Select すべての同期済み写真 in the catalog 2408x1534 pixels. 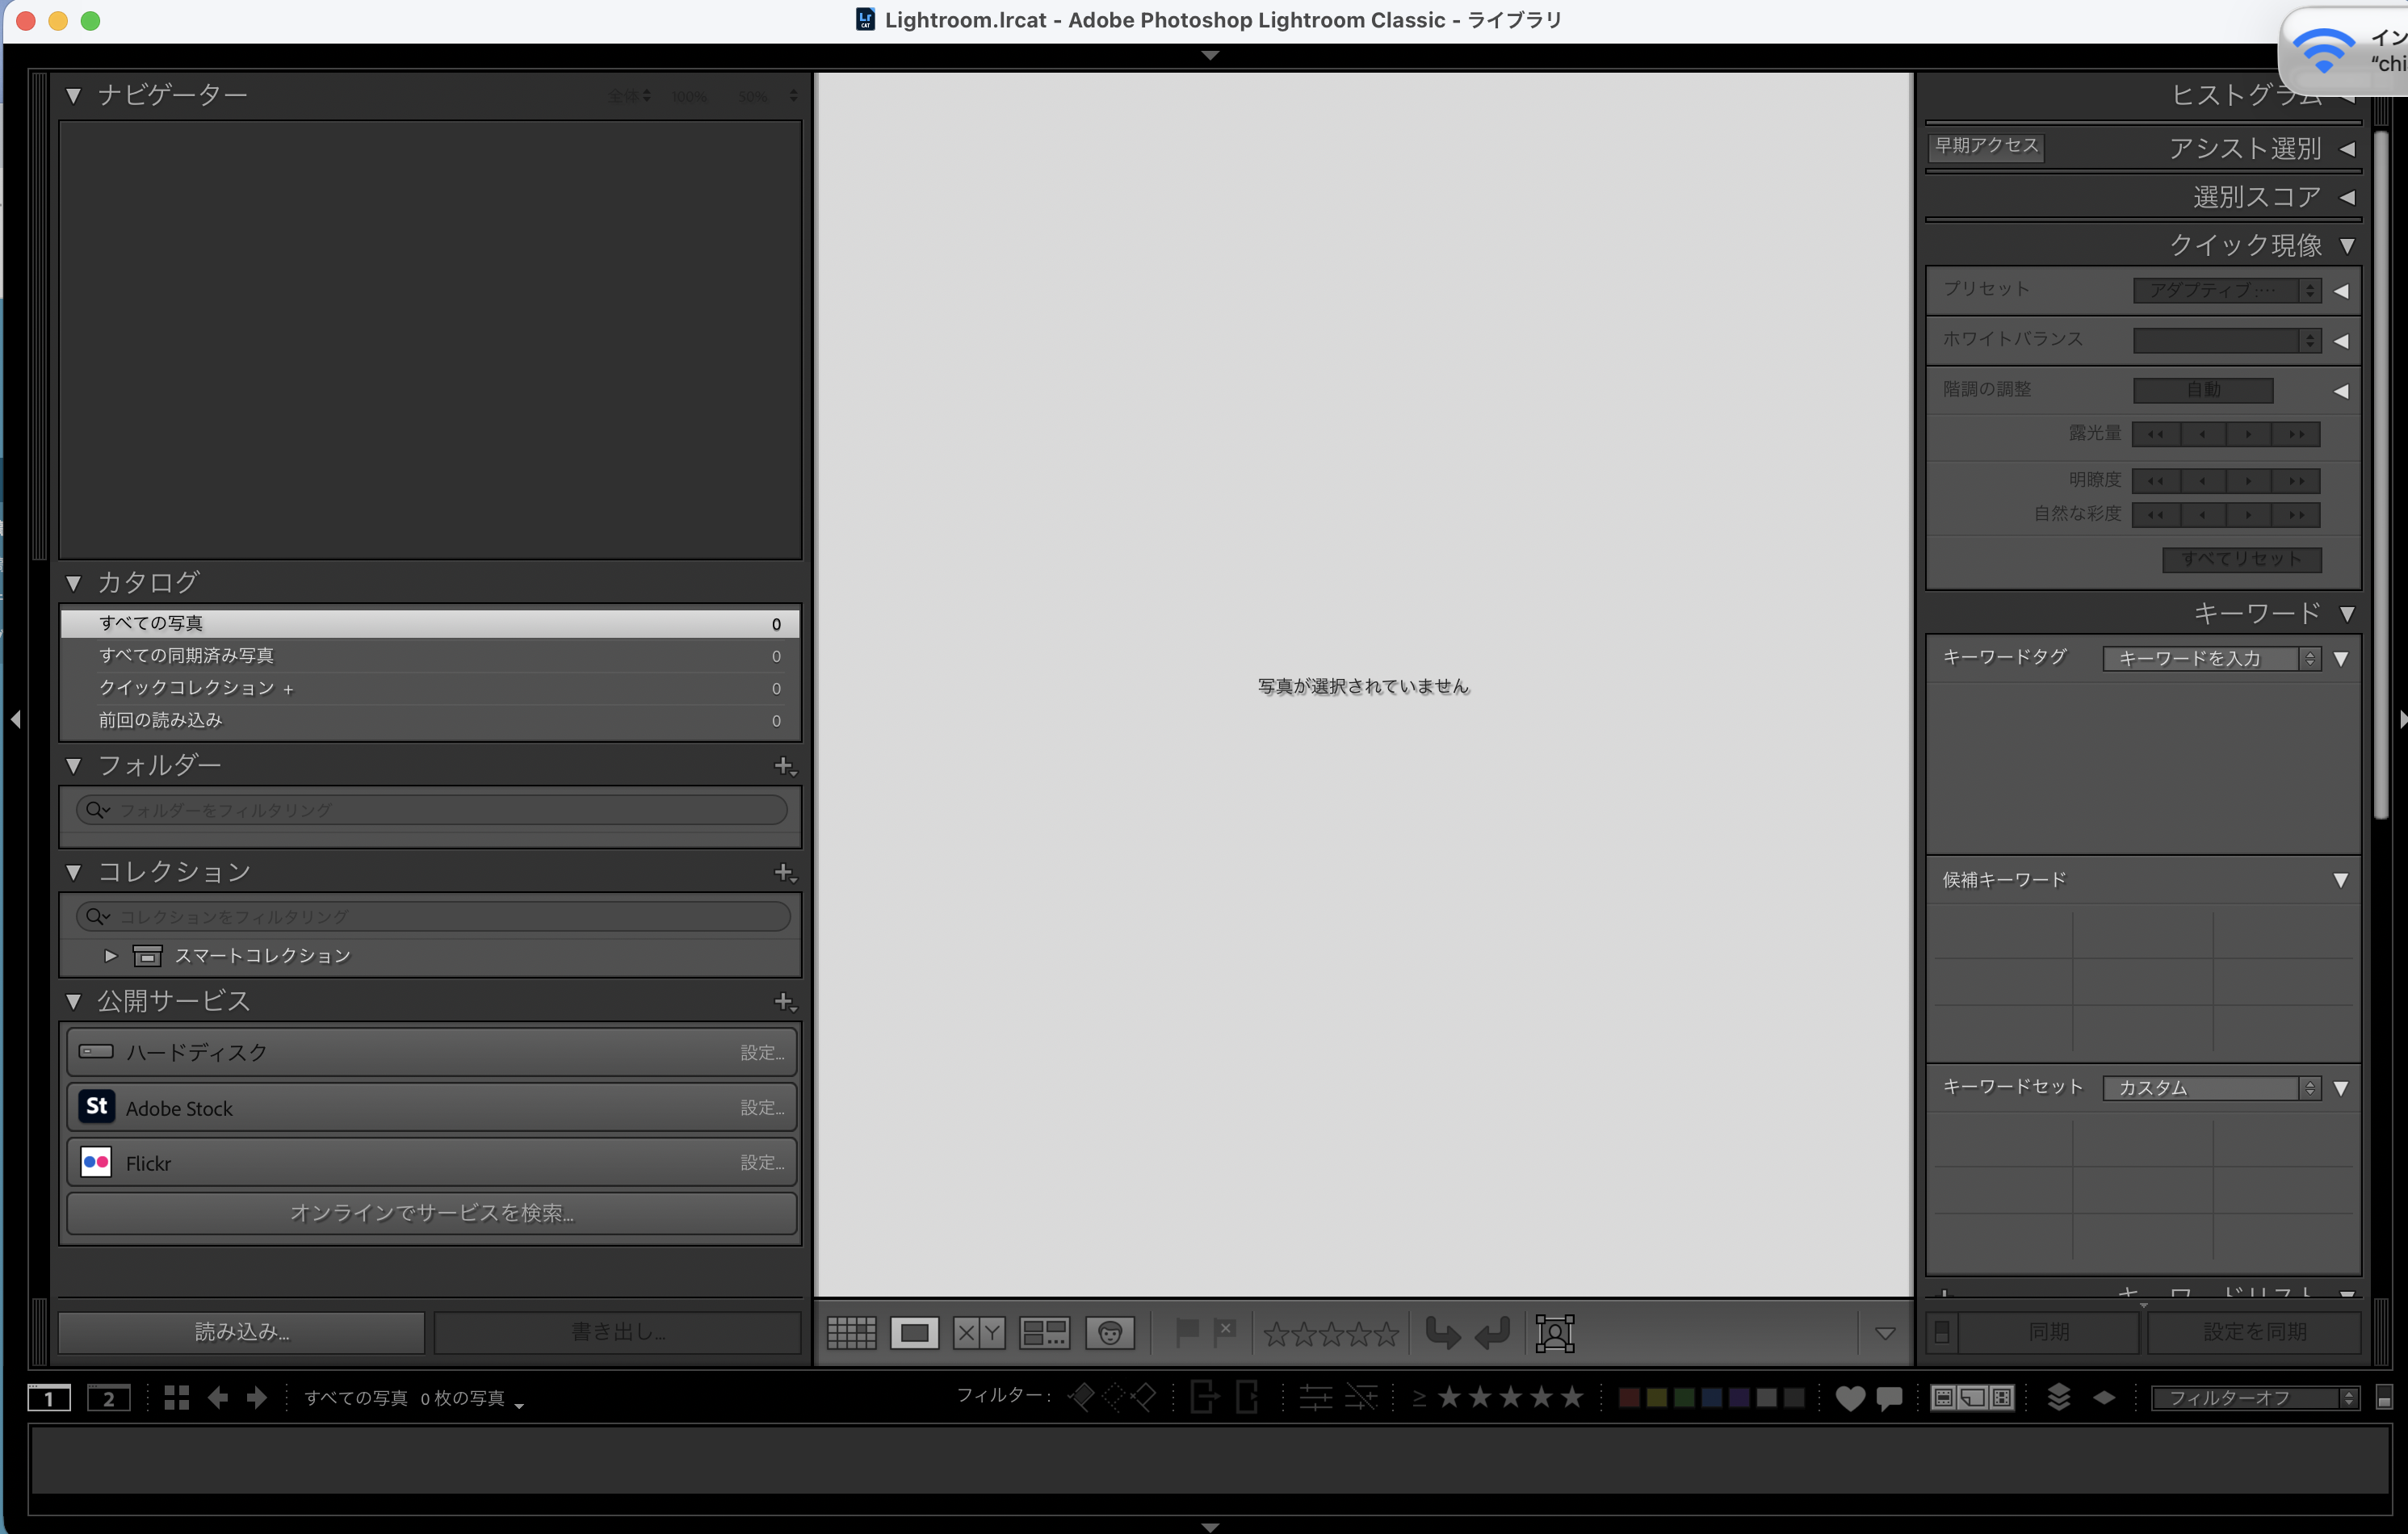point(186,656)
